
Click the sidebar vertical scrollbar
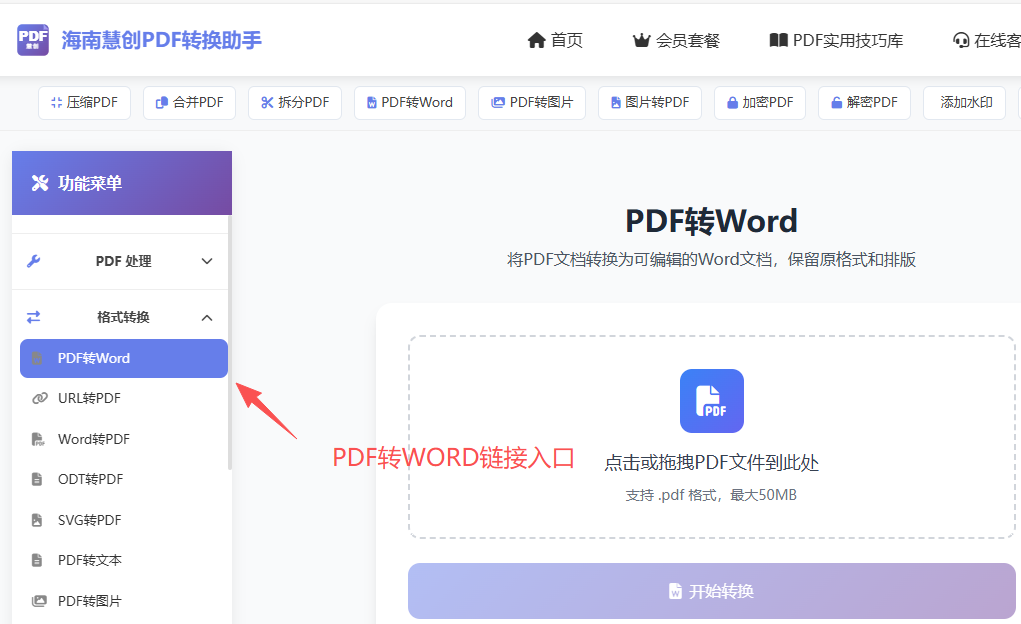point(230,343)
